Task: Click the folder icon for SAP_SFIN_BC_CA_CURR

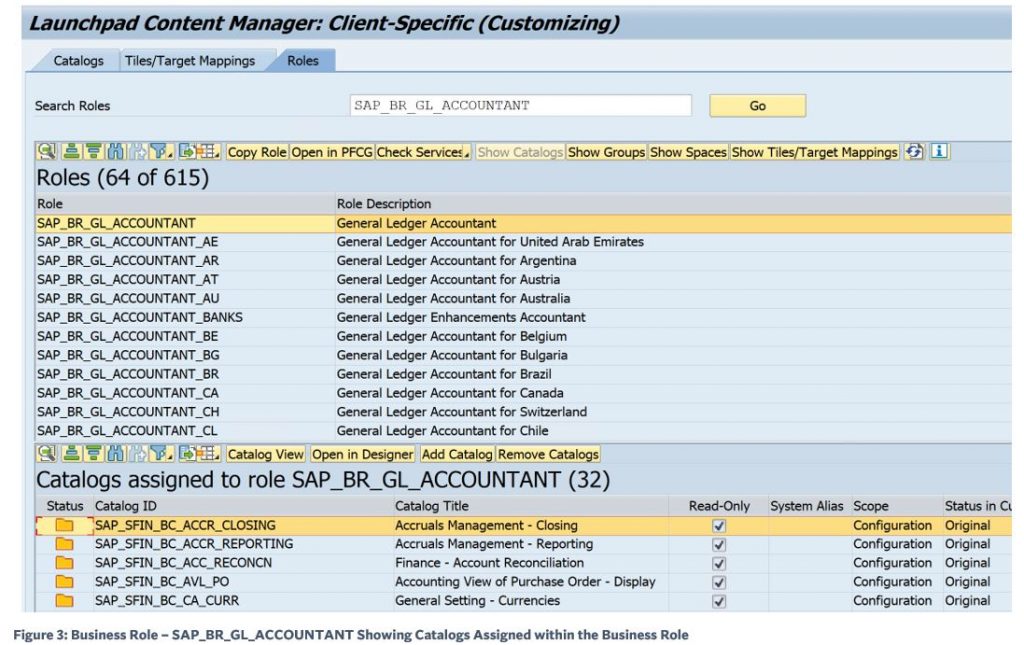Action: [64, 601]
